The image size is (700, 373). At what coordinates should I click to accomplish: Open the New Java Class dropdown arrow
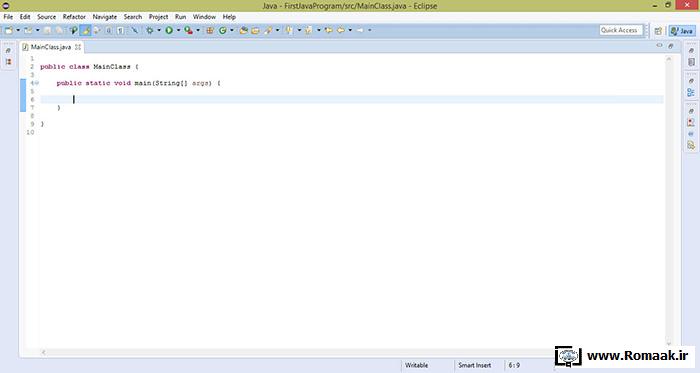(x=232, y=30)
